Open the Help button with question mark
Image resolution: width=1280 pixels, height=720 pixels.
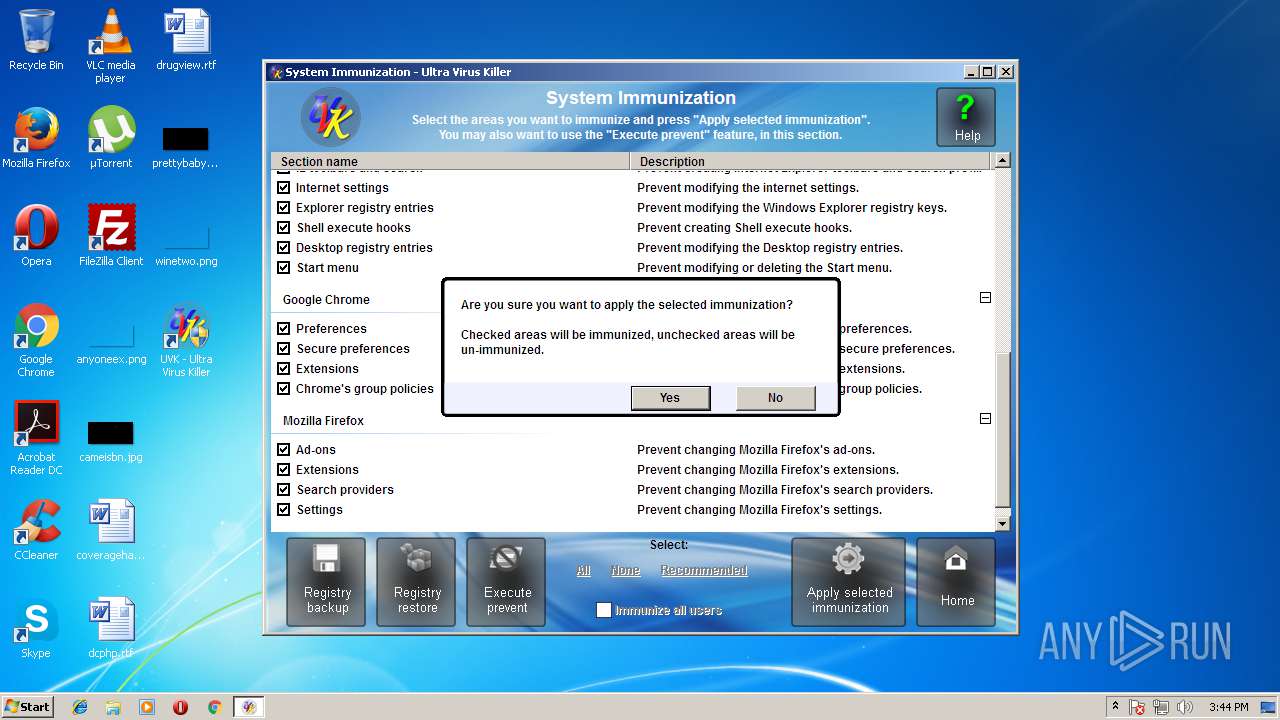coord(966,117)
